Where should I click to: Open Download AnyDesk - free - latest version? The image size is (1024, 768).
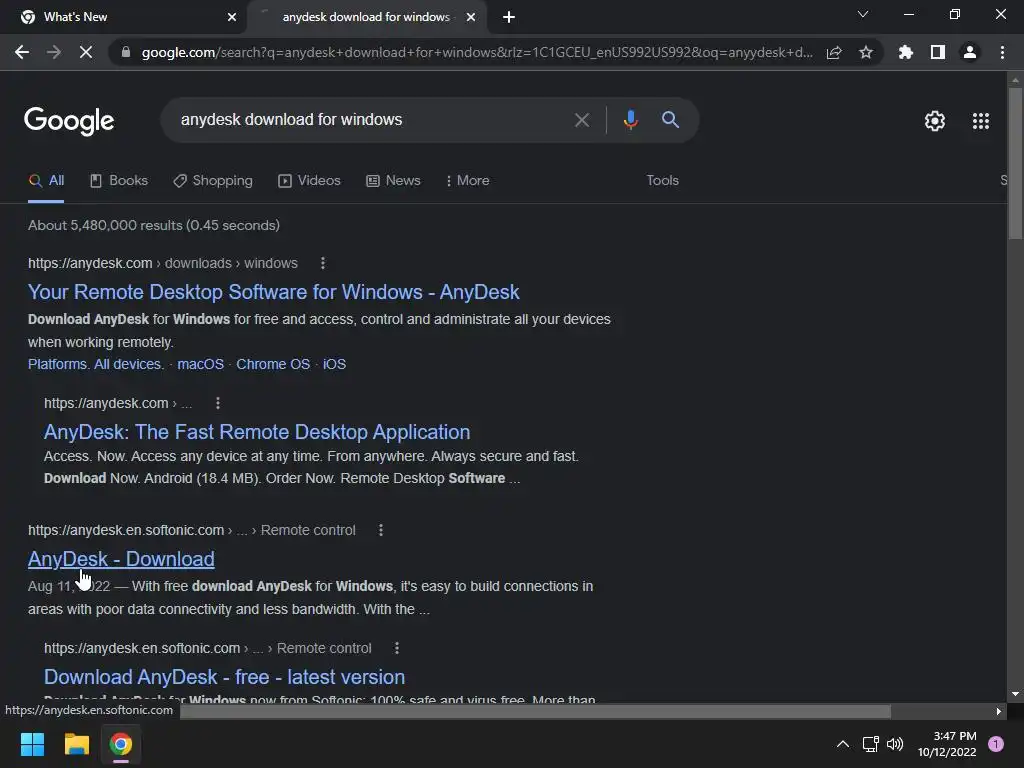(x=224, y=677)
